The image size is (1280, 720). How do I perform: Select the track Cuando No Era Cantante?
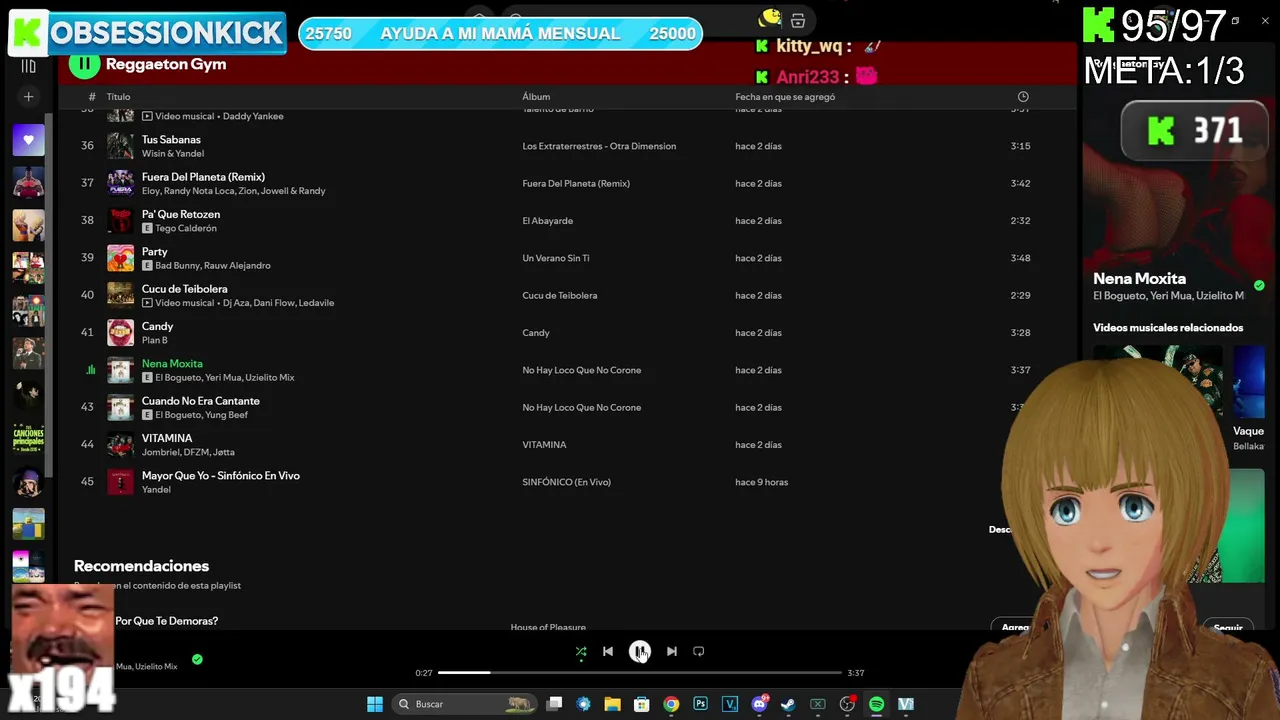click(201, 401)
